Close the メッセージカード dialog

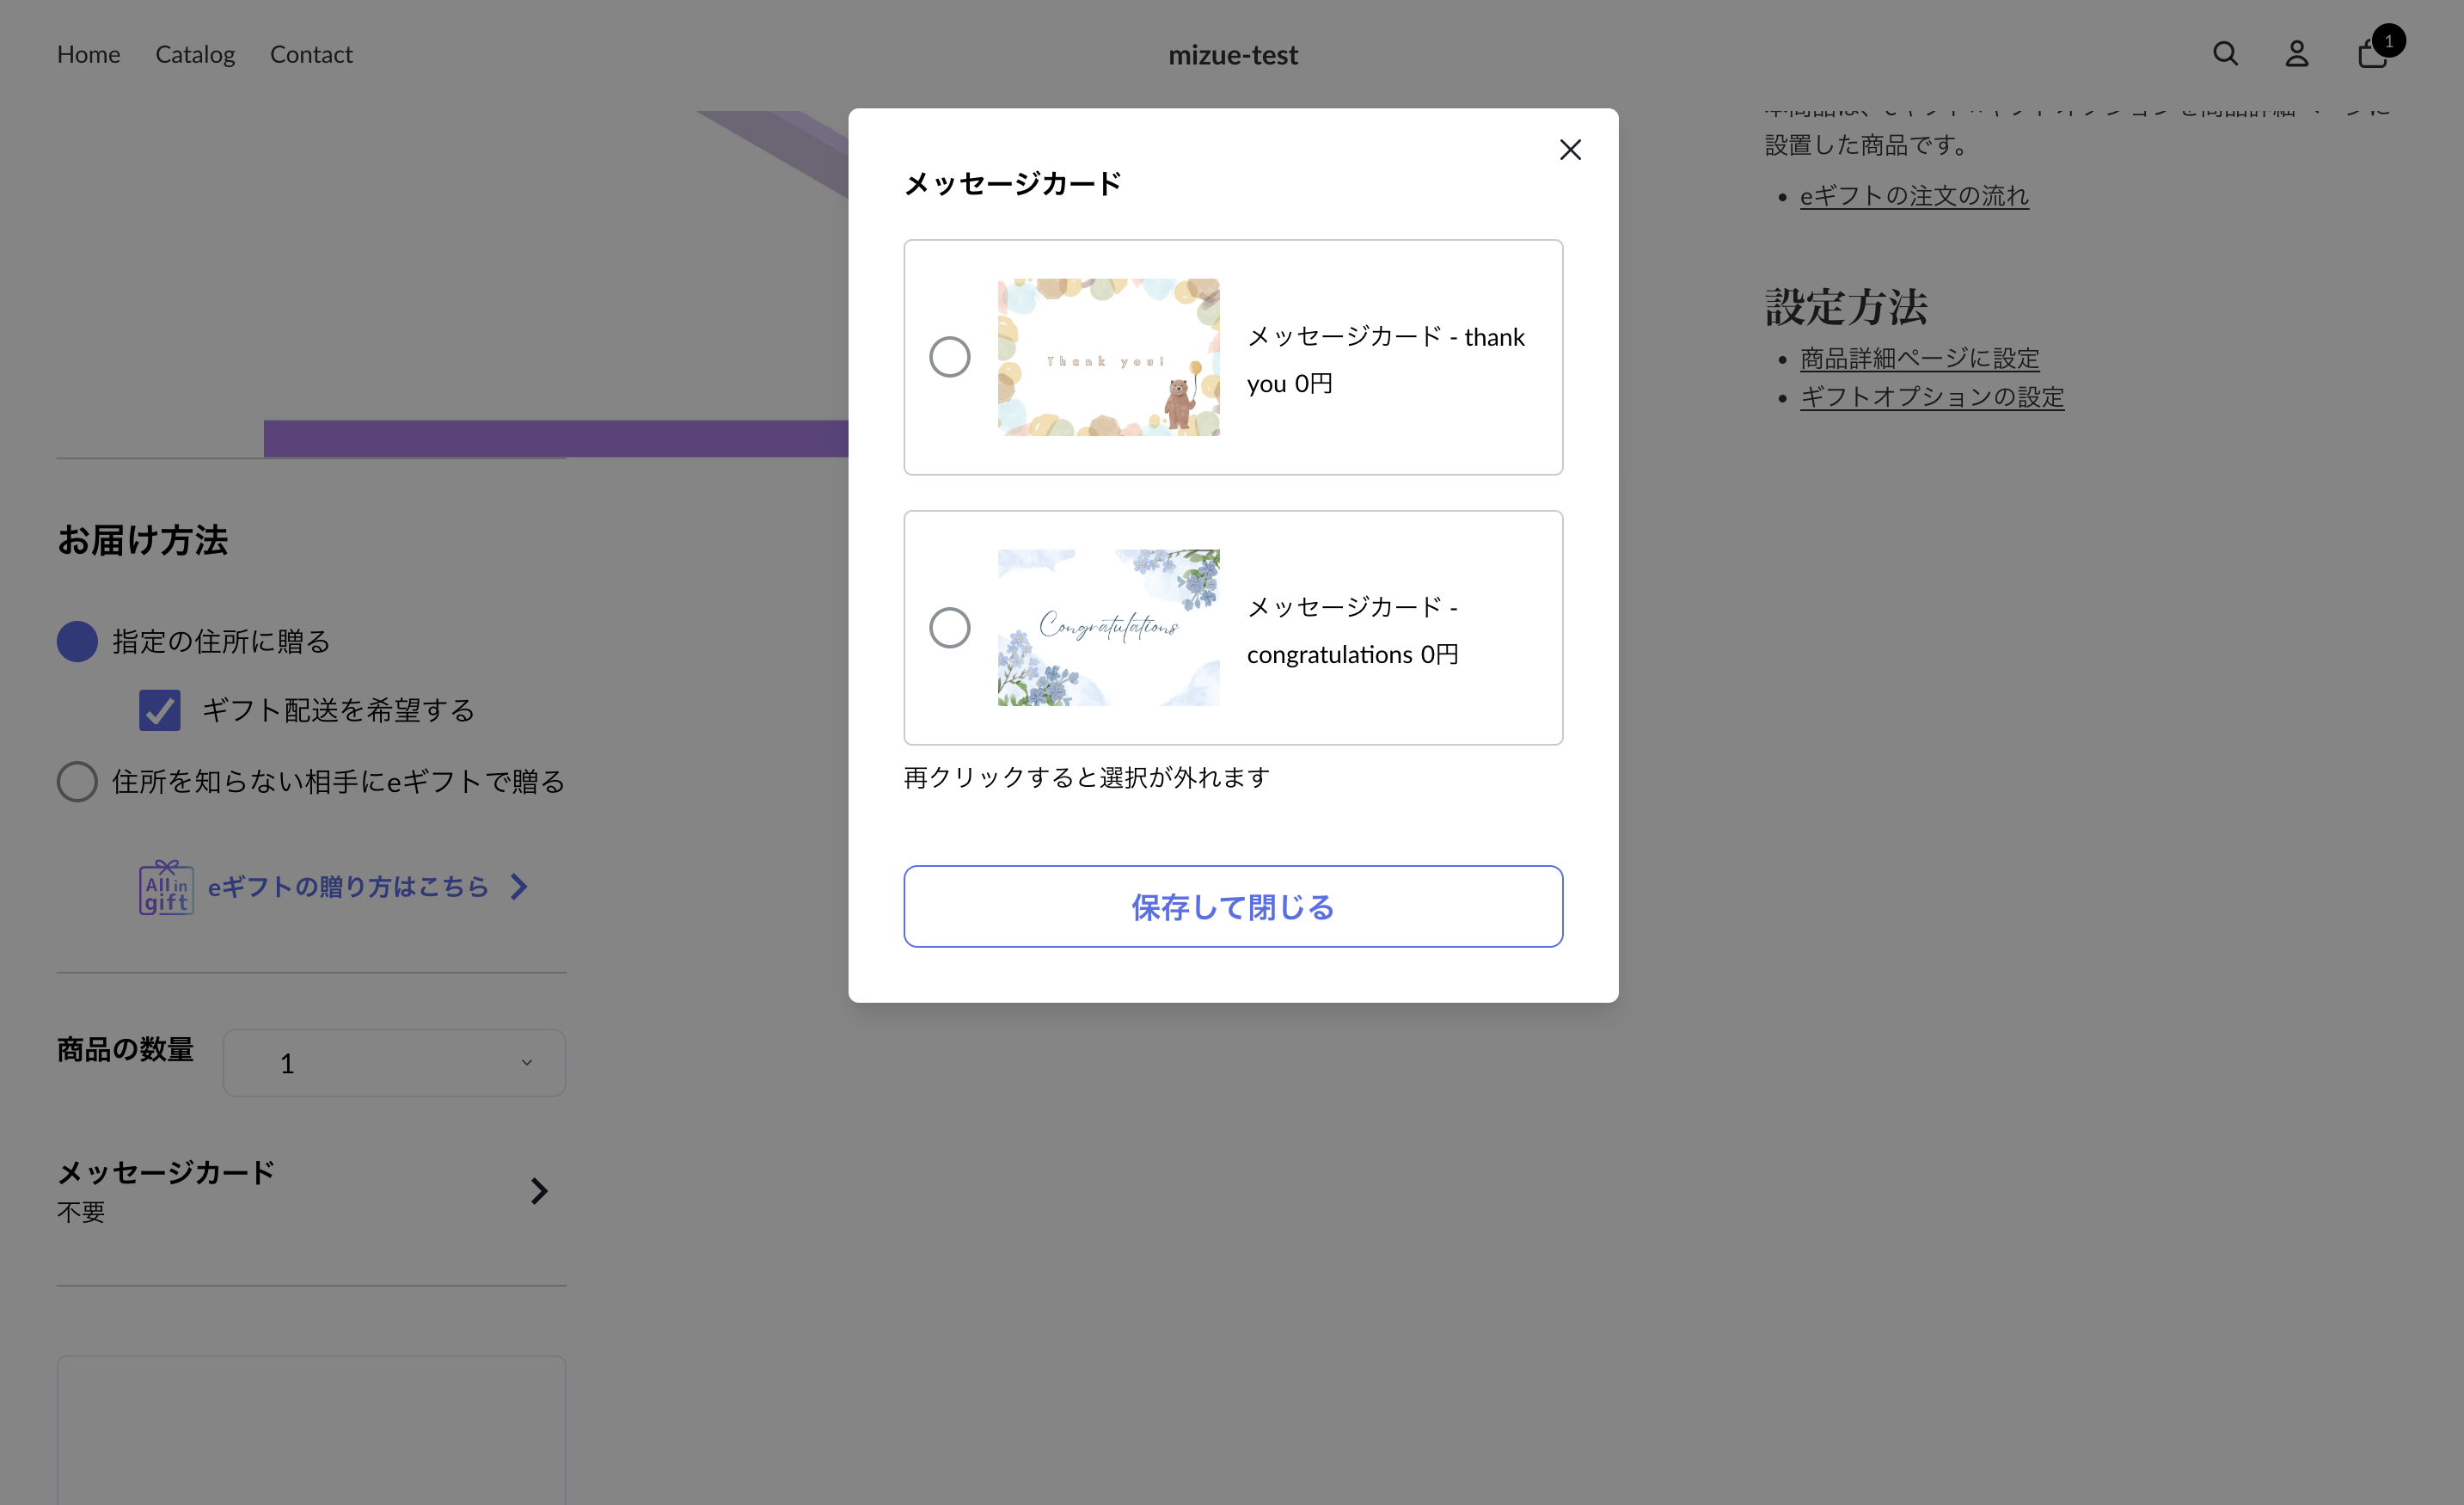tap(1570, 150)
